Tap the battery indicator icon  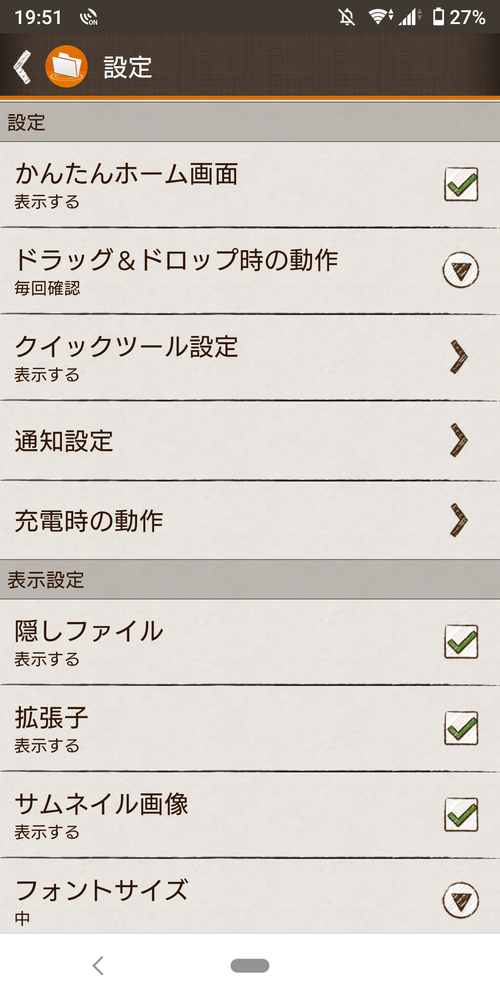(438, 17)
